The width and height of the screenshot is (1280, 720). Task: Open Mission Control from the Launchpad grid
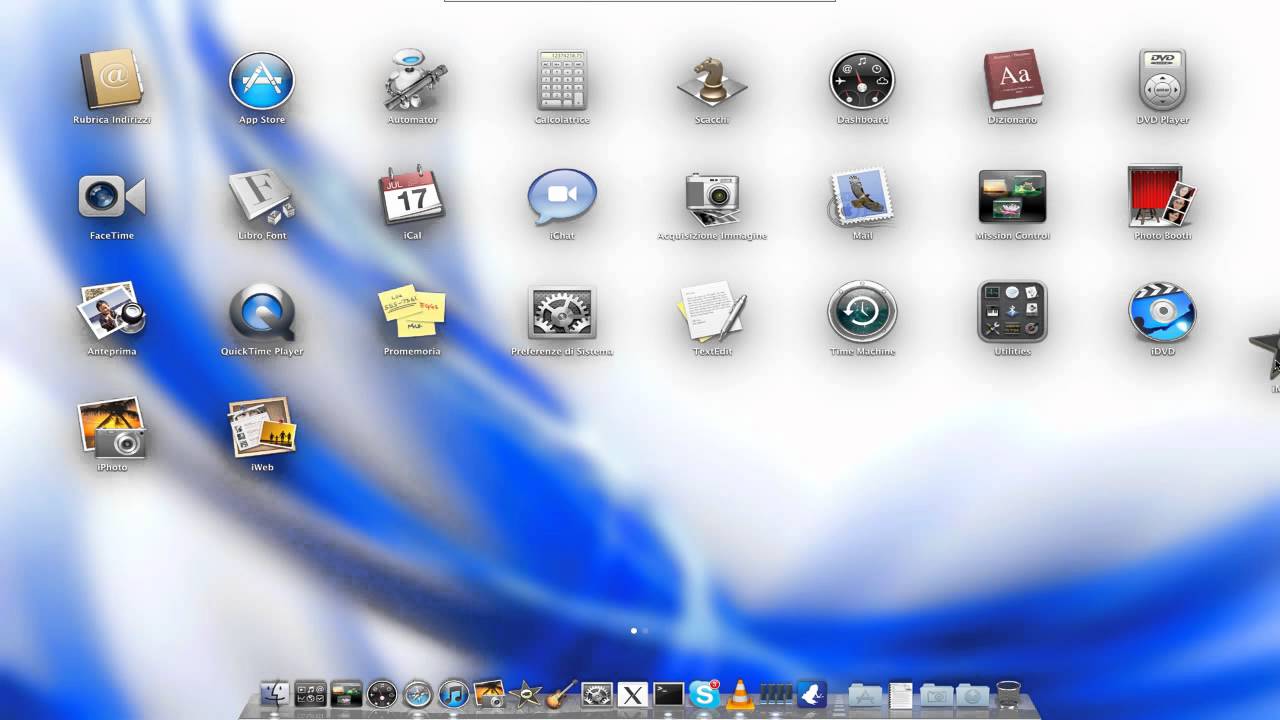tap(1012, 197)
